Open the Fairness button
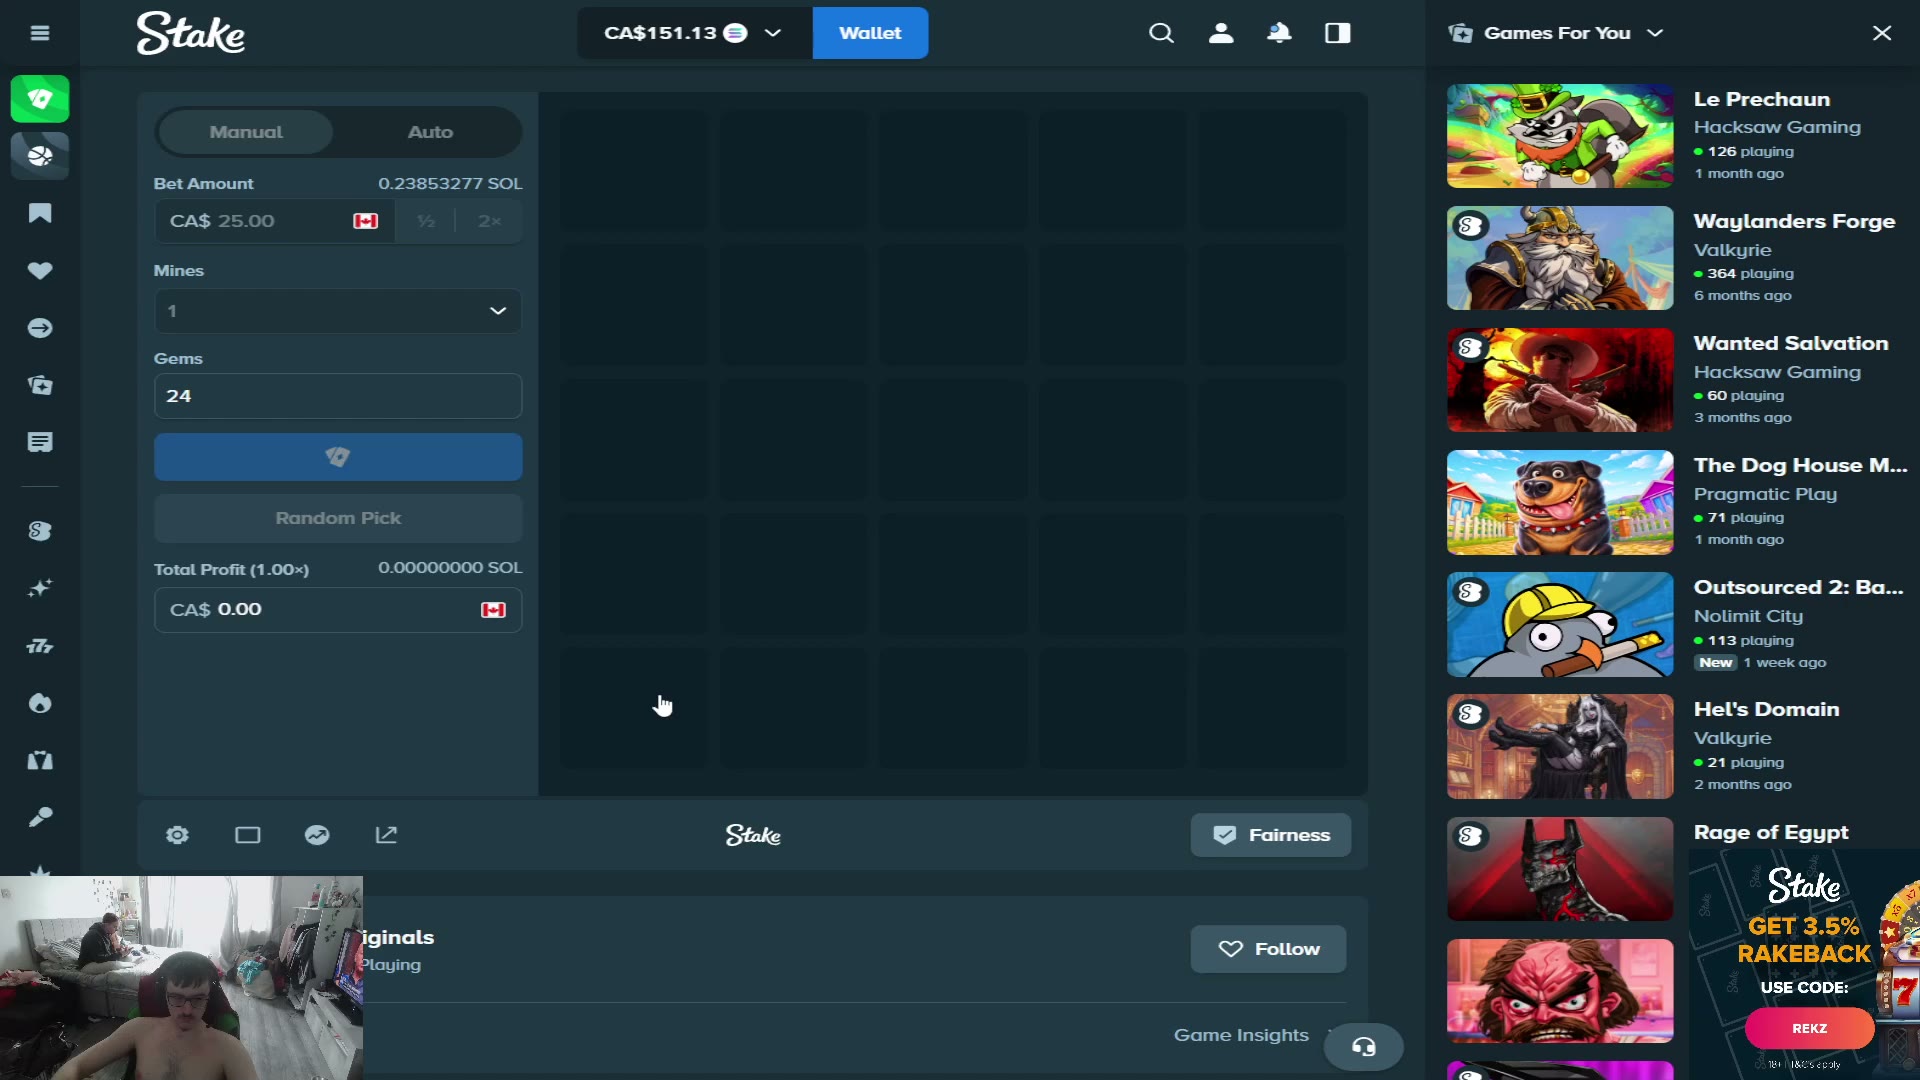Screen dimensions: 1920x1080 tap(1270, 835)
